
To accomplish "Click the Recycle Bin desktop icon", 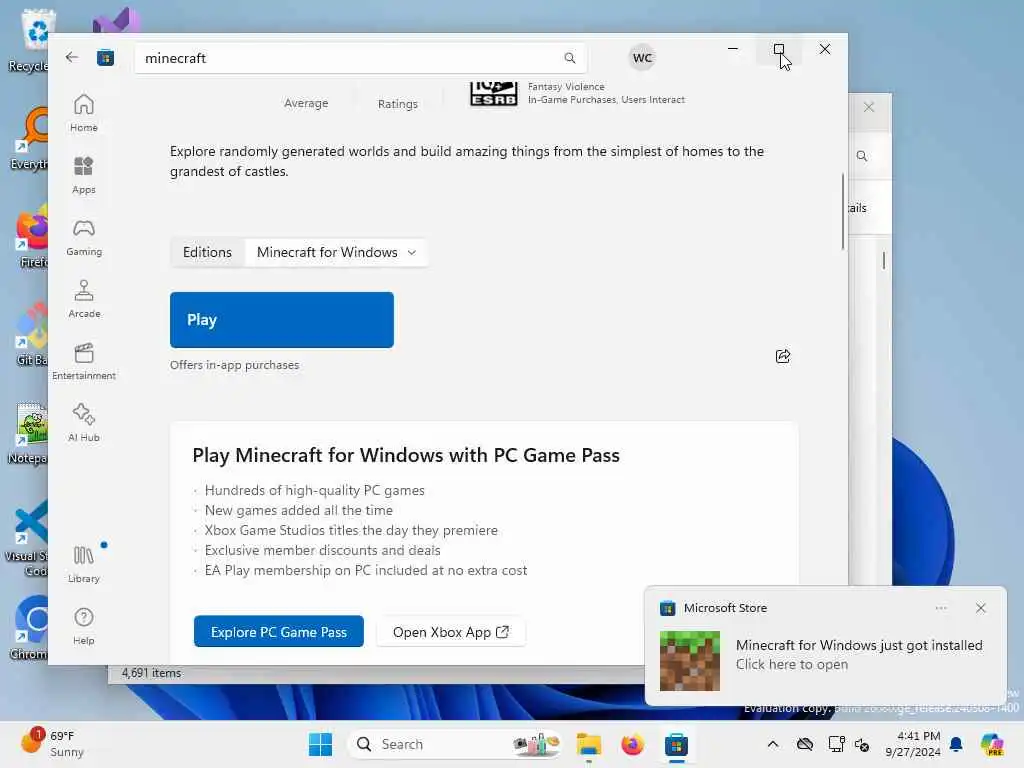I will (30, 41).
